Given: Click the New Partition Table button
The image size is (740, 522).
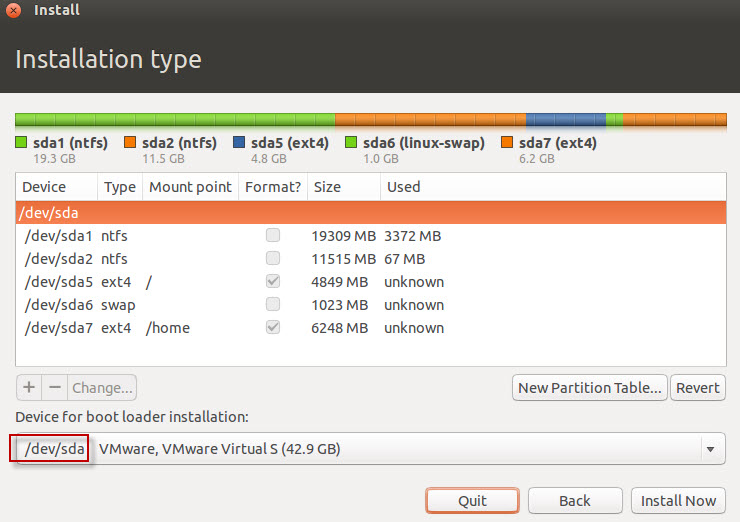Looking at the screenshot, I should pyautogui.click(x=588, y=388).
